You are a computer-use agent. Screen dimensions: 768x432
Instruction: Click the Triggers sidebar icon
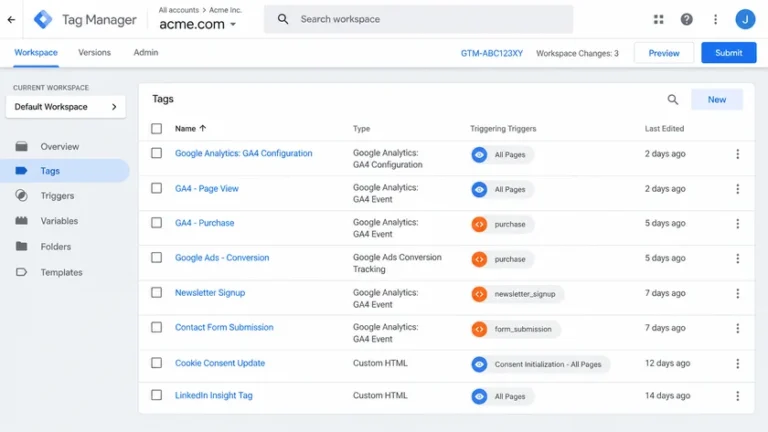[21, 195]
